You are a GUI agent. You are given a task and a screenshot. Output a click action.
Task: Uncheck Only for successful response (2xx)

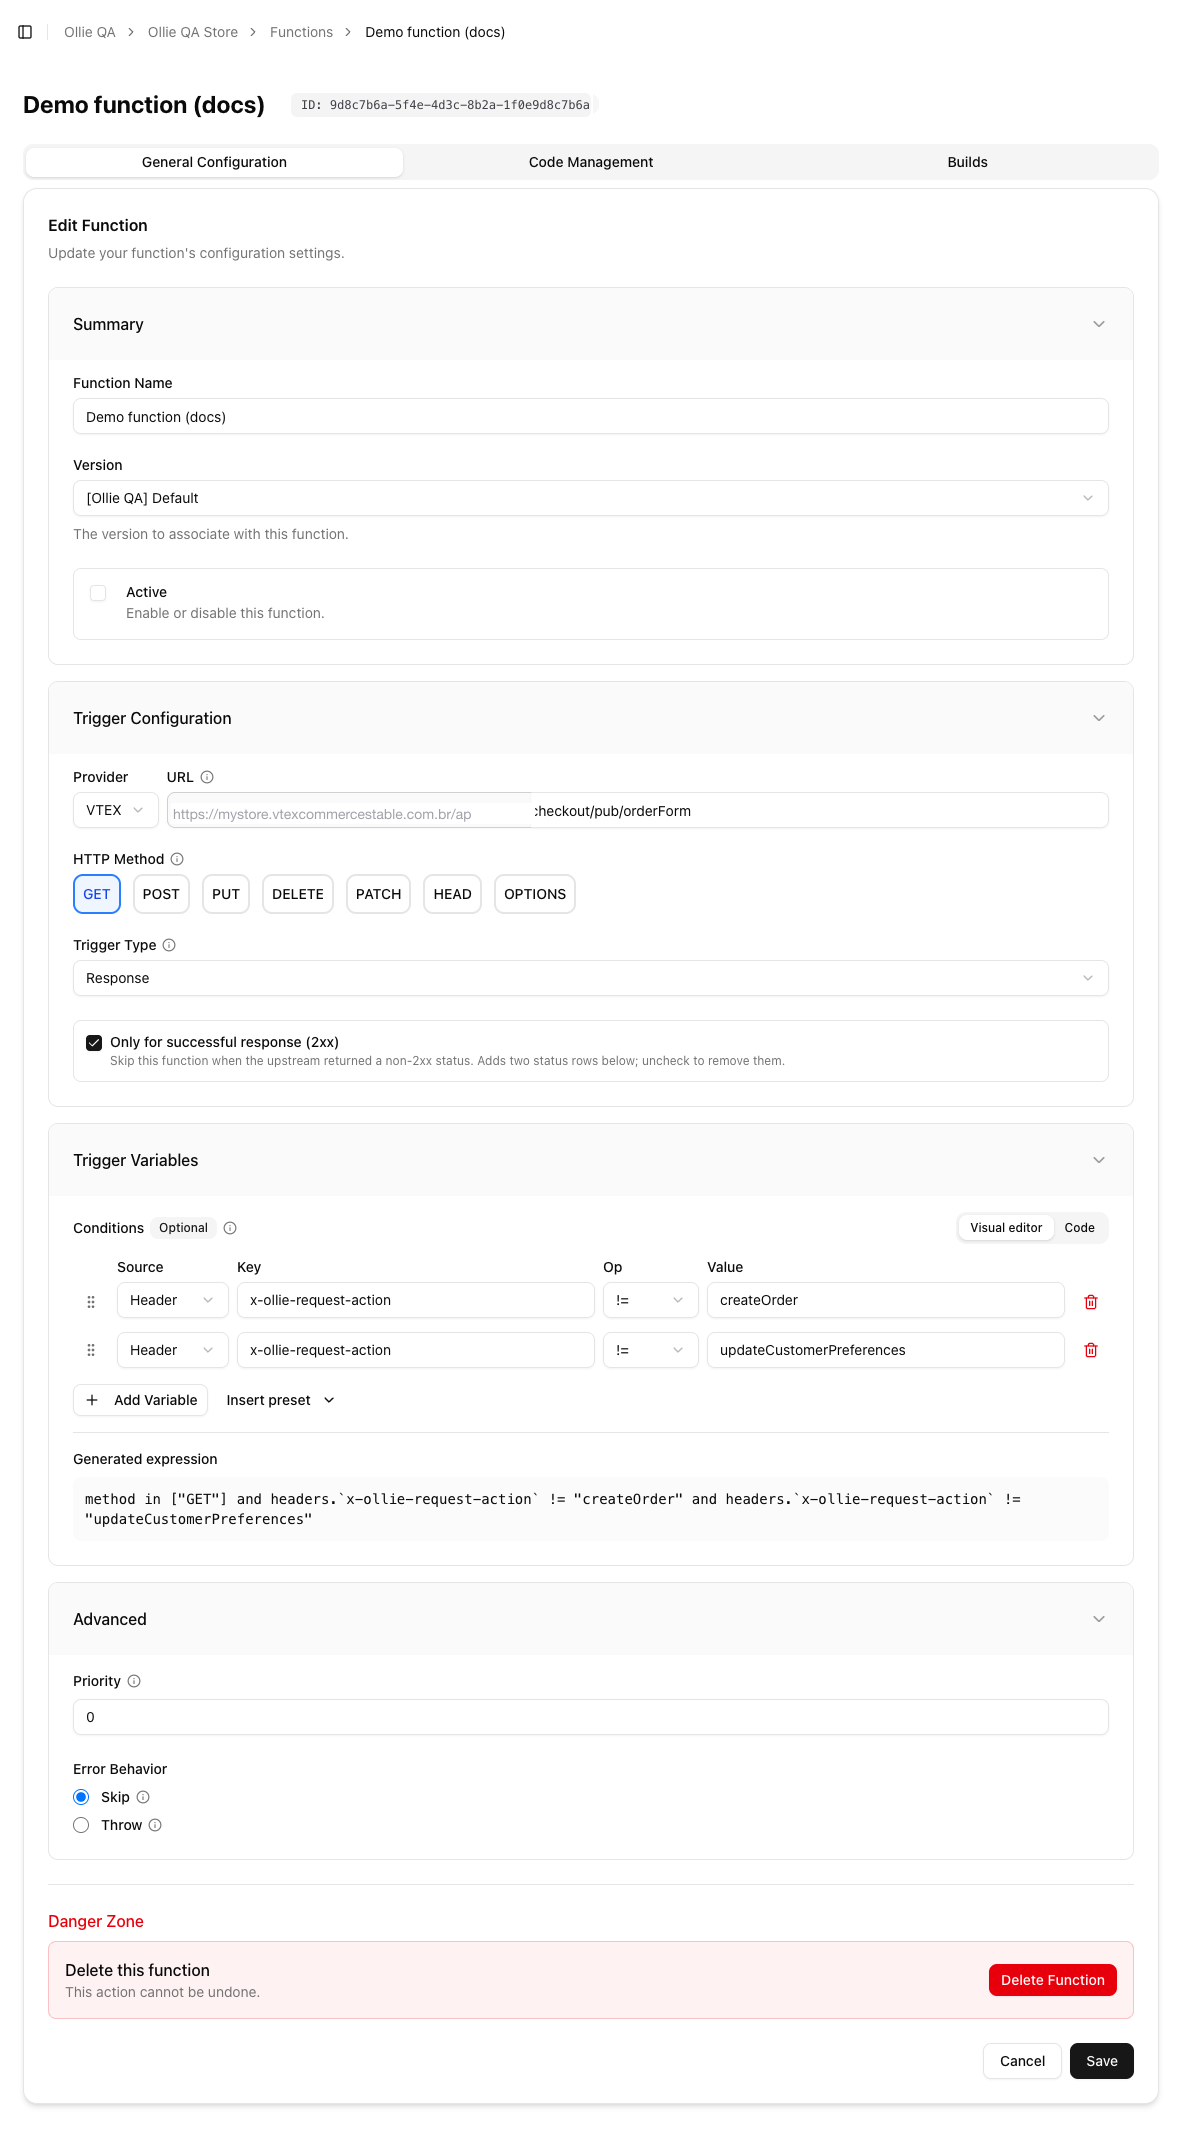click(x=94, y=1042)
